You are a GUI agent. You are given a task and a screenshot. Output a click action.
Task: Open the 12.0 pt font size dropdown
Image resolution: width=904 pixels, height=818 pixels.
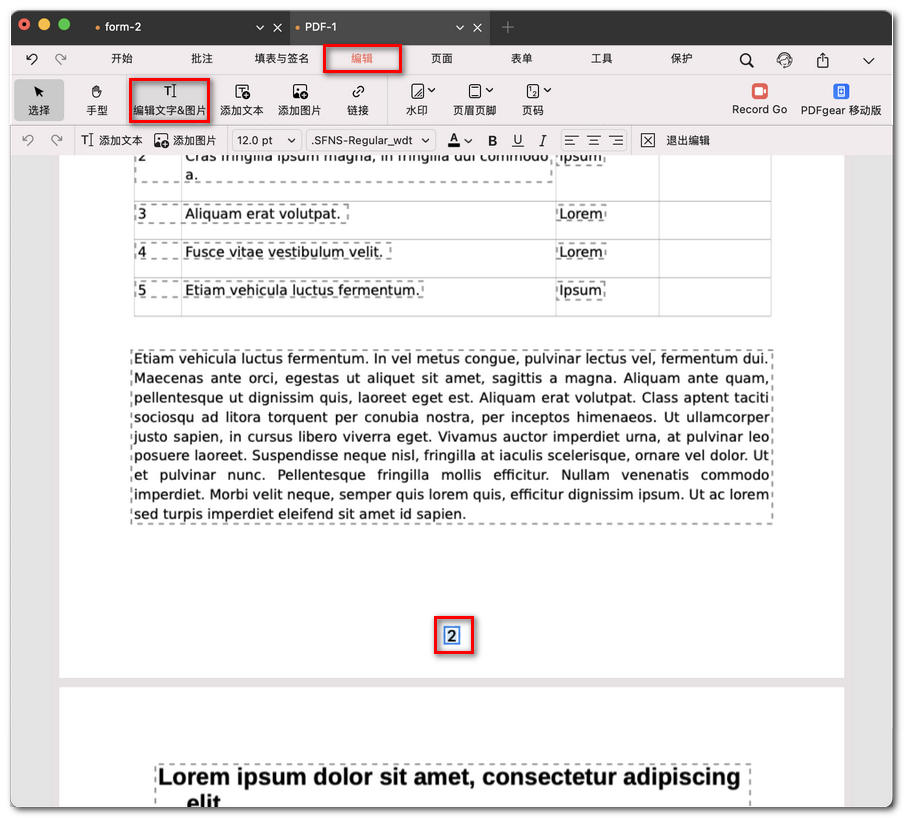click(x=266, y=141)
